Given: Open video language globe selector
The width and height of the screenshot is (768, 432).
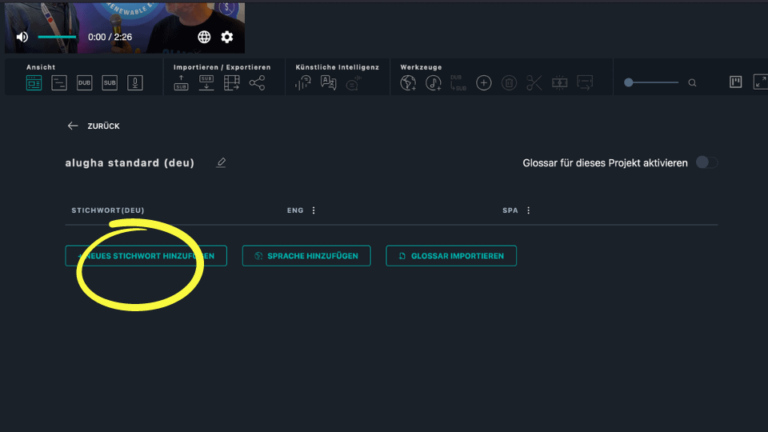Looking at the screenshot, I should 204,37.
